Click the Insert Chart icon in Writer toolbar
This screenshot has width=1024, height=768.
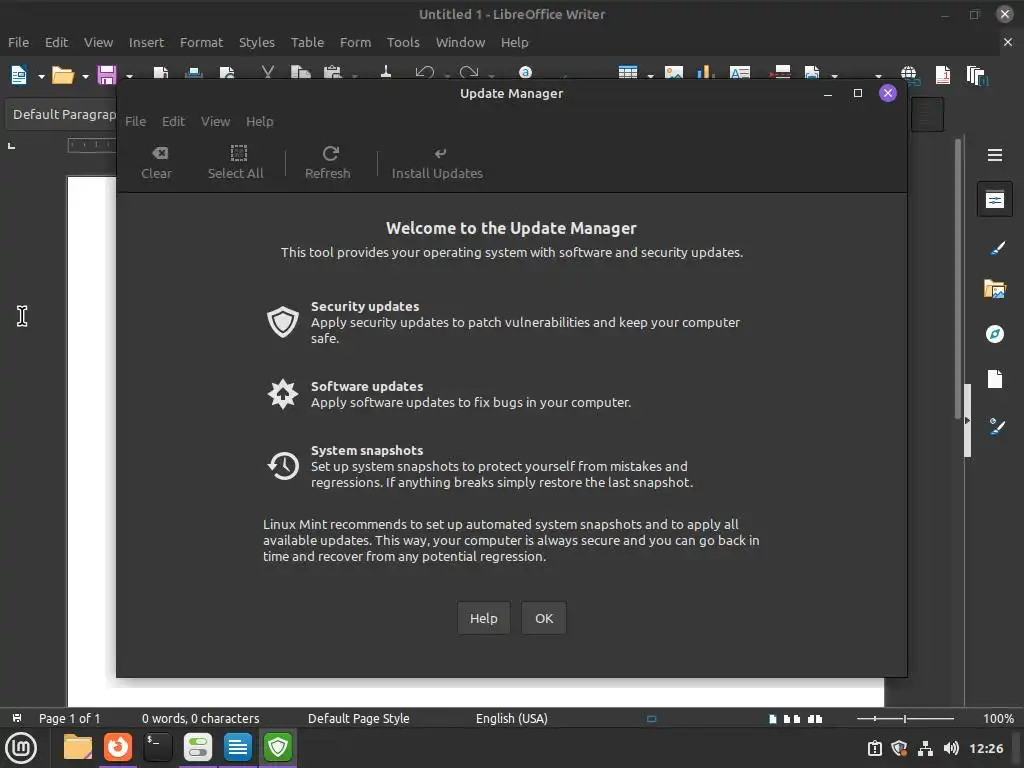pyautogui.click(x=705, y=72)
